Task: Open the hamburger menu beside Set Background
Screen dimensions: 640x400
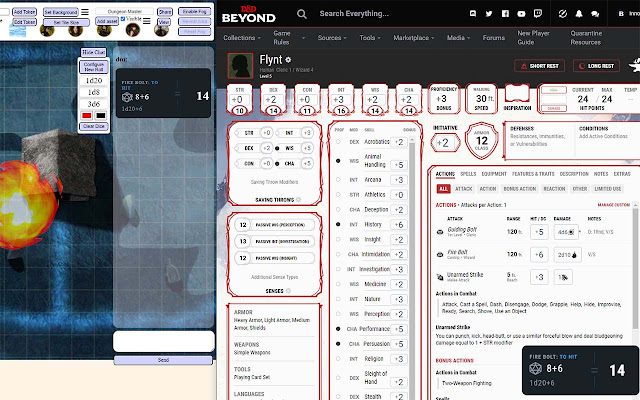Action: pyautogui.click(x=85, y=12)
